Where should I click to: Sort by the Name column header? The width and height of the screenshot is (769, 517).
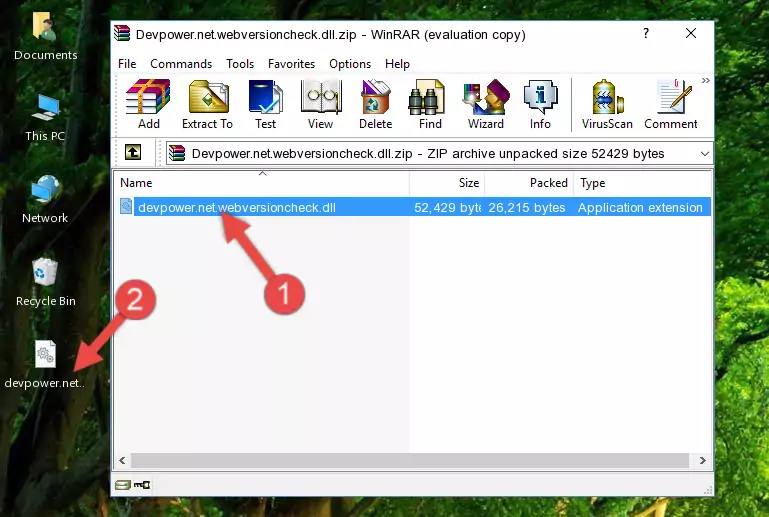coord(262,182)
